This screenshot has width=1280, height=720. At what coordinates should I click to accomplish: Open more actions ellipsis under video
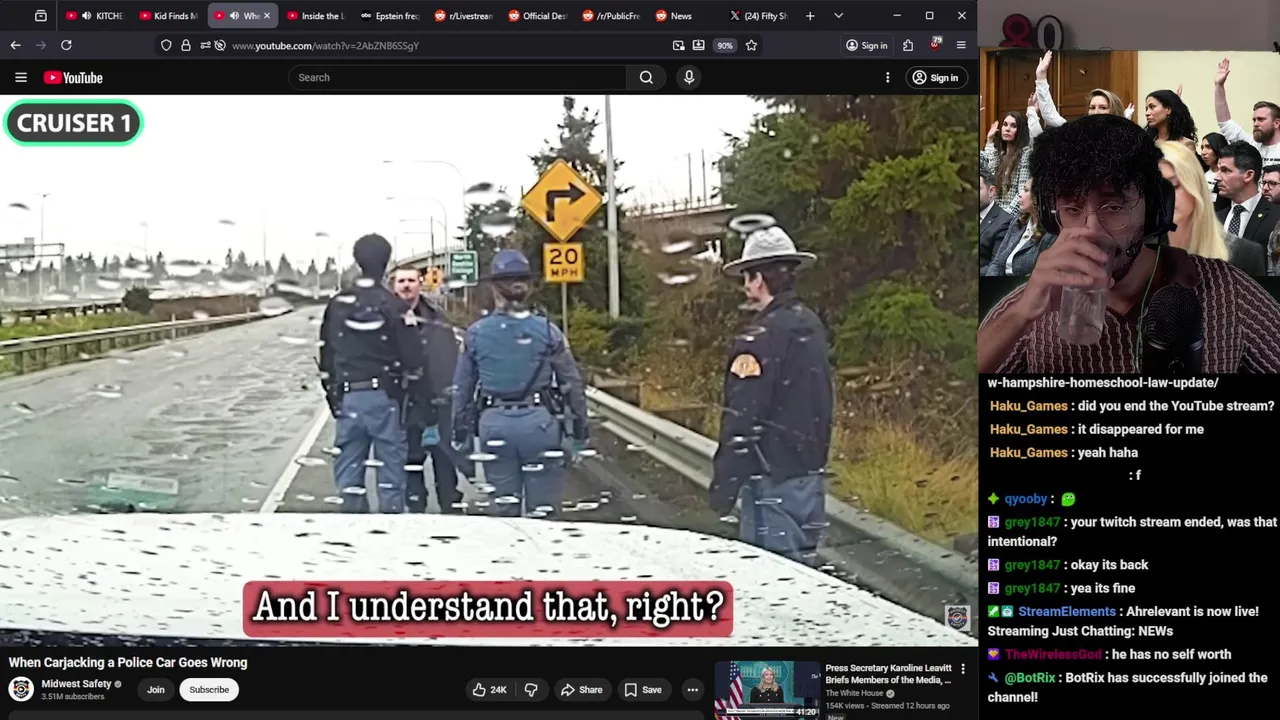point(692,689)
